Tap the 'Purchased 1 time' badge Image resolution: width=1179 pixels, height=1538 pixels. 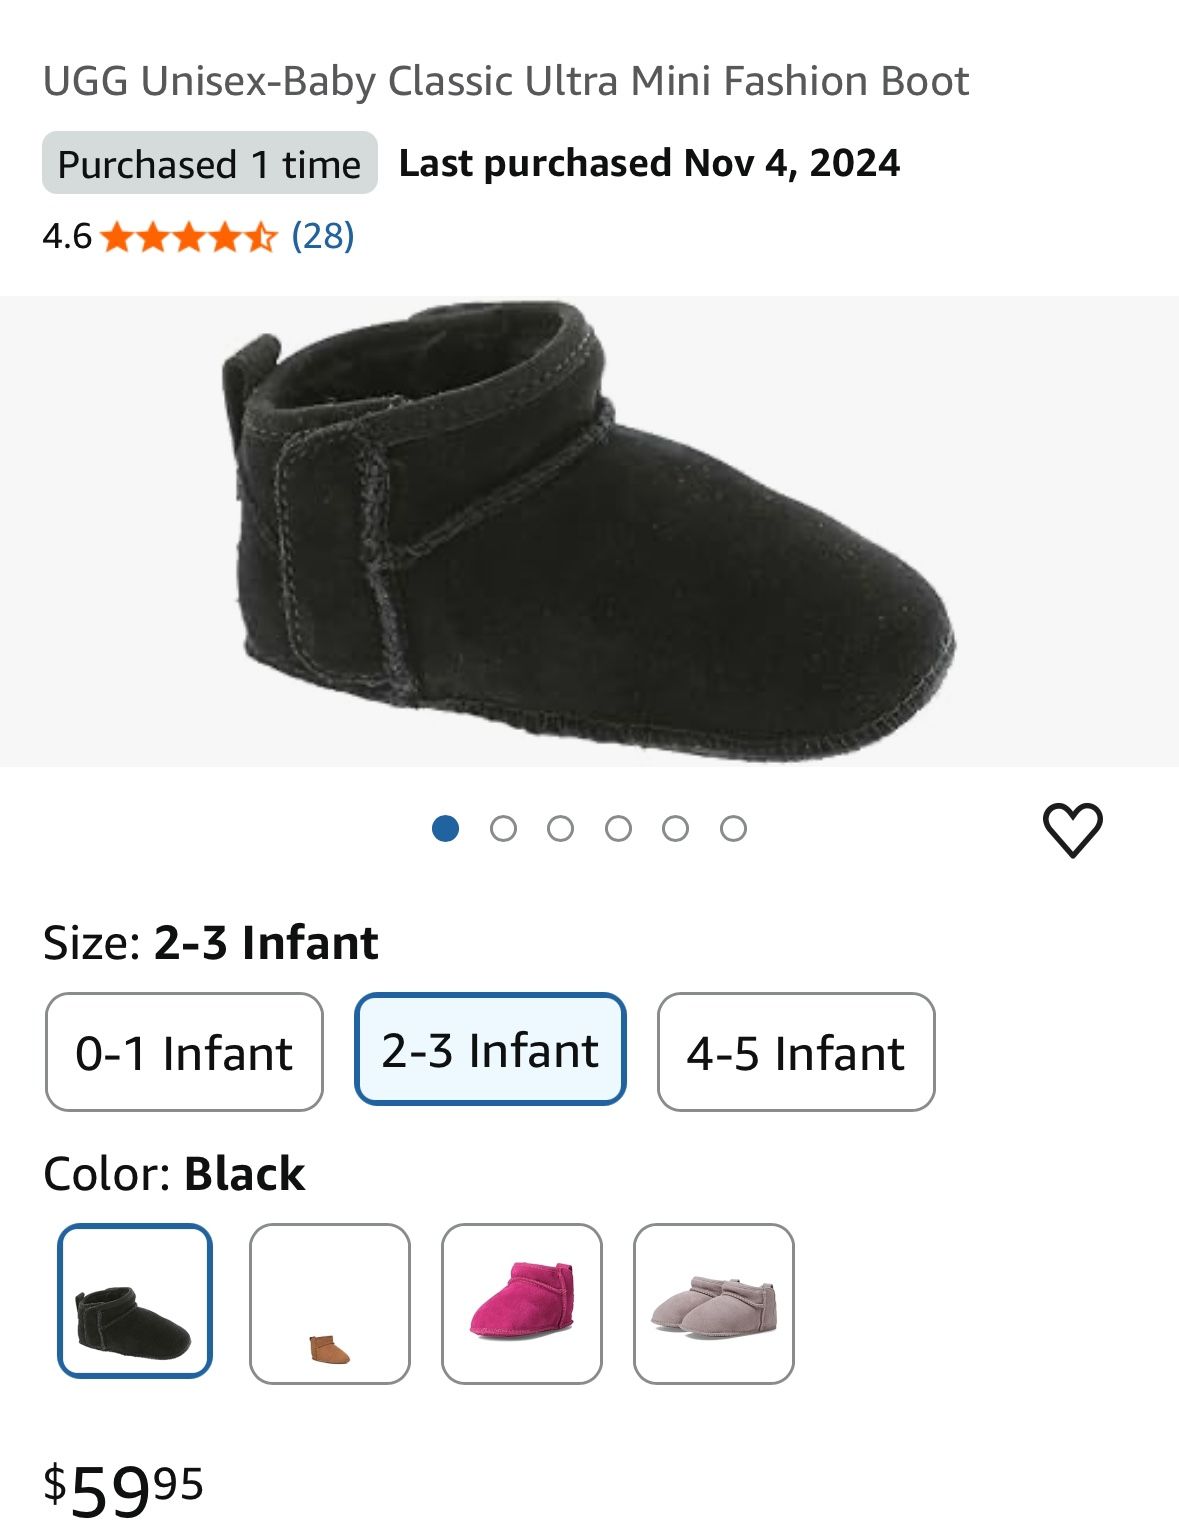[x=209, y=163]
